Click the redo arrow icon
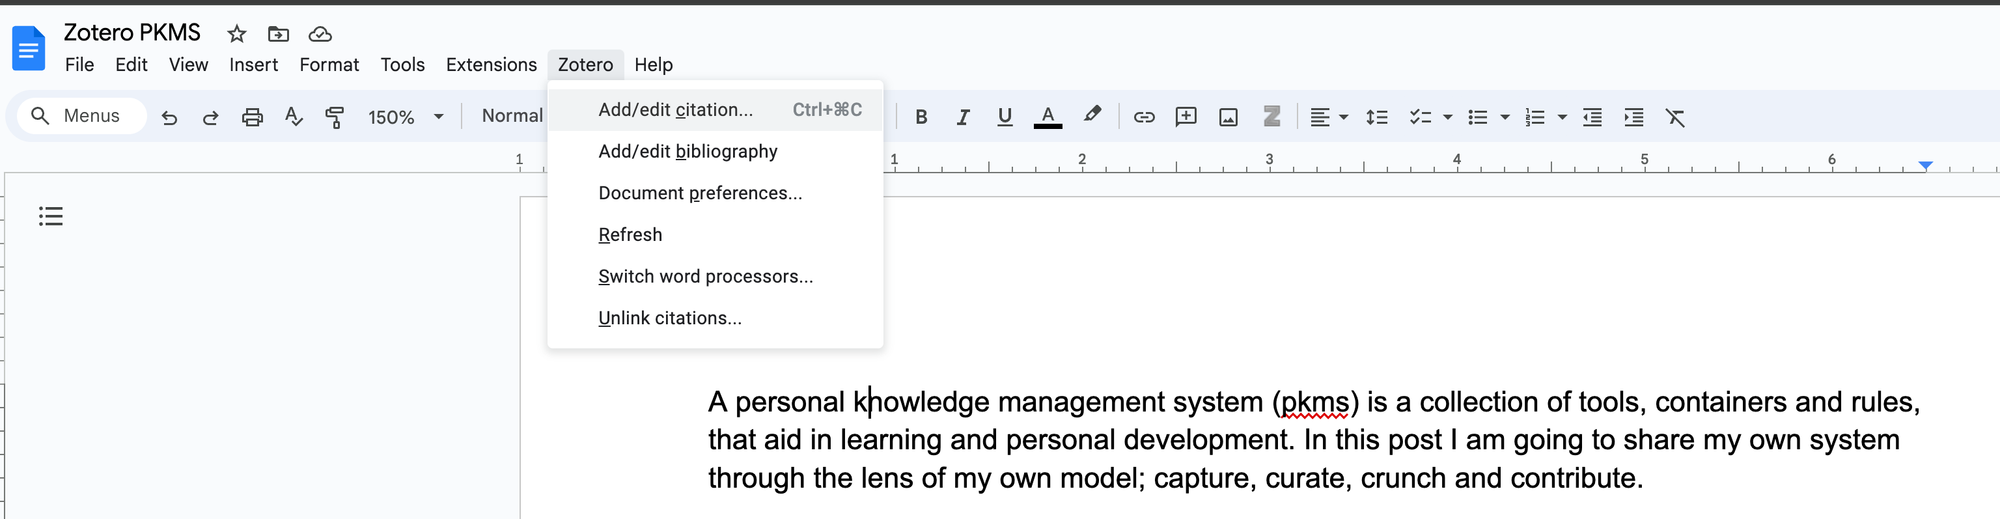Screen dimensions: 2000x519 coord(210,117)
